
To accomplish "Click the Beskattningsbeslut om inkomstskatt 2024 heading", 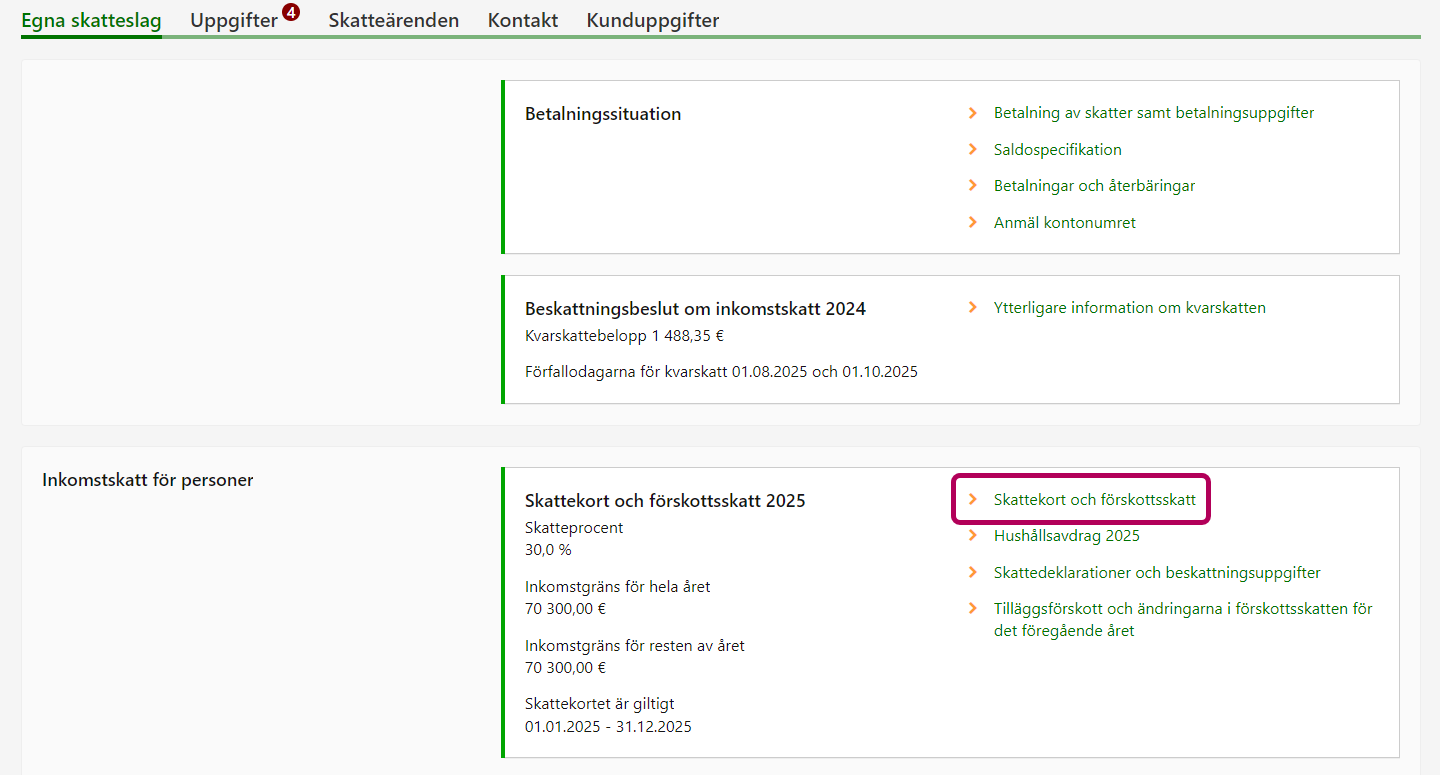I will [x=695, y=309].
